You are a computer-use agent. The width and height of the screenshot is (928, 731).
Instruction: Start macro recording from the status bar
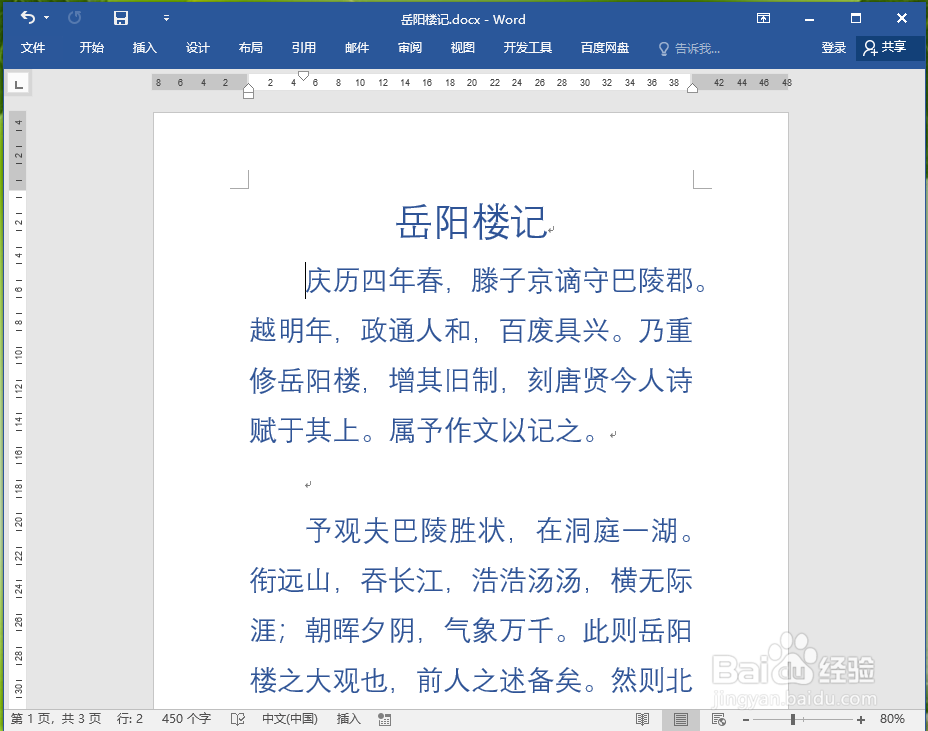point(384,718)
